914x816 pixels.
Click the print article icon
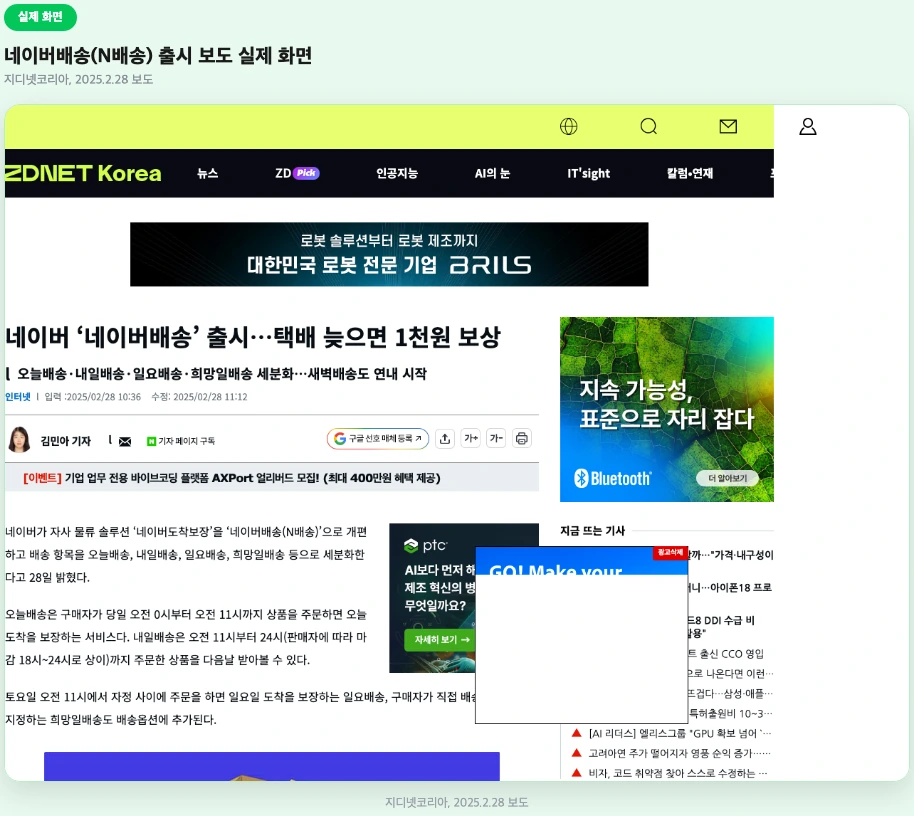522,438
